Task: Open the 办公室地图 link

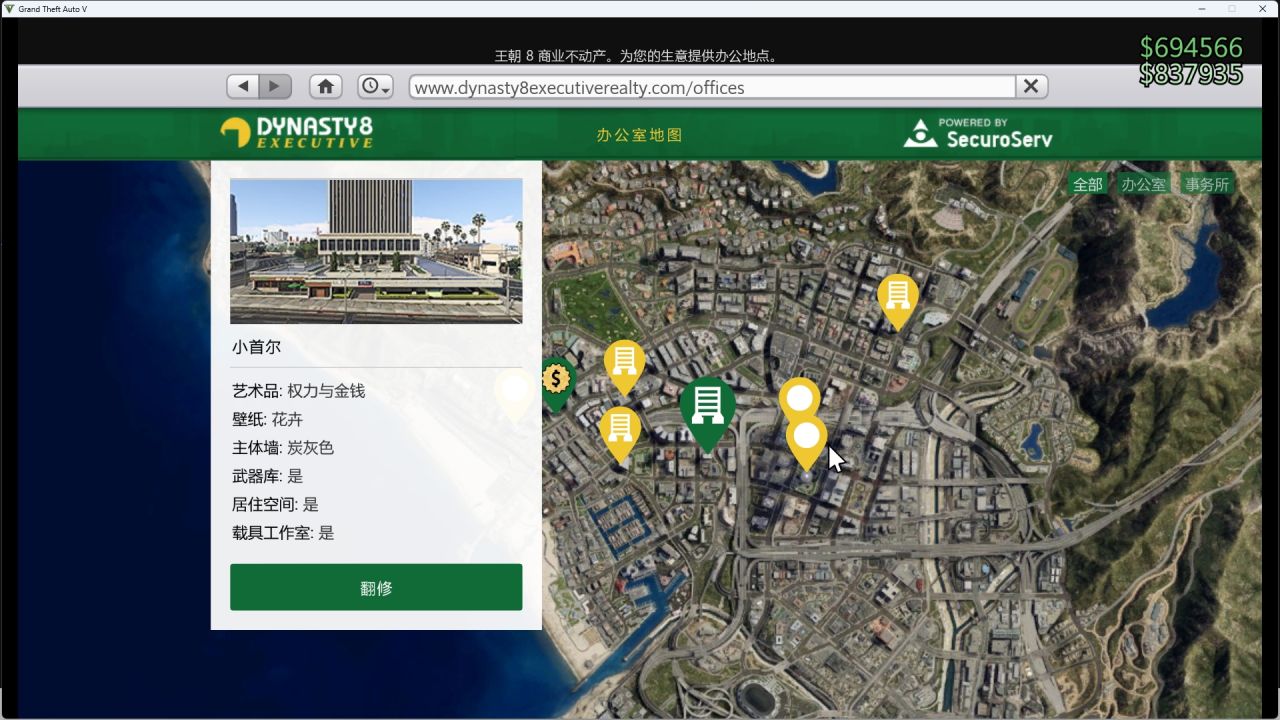Action: coord(640,135)
